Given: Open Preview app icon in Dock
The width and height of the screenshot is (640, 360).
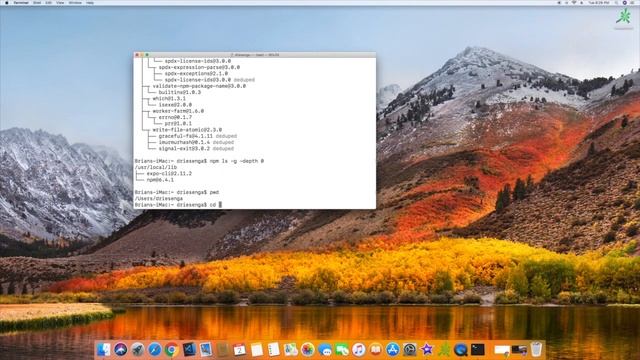Looking at the screenshot, I should [206, 349].
